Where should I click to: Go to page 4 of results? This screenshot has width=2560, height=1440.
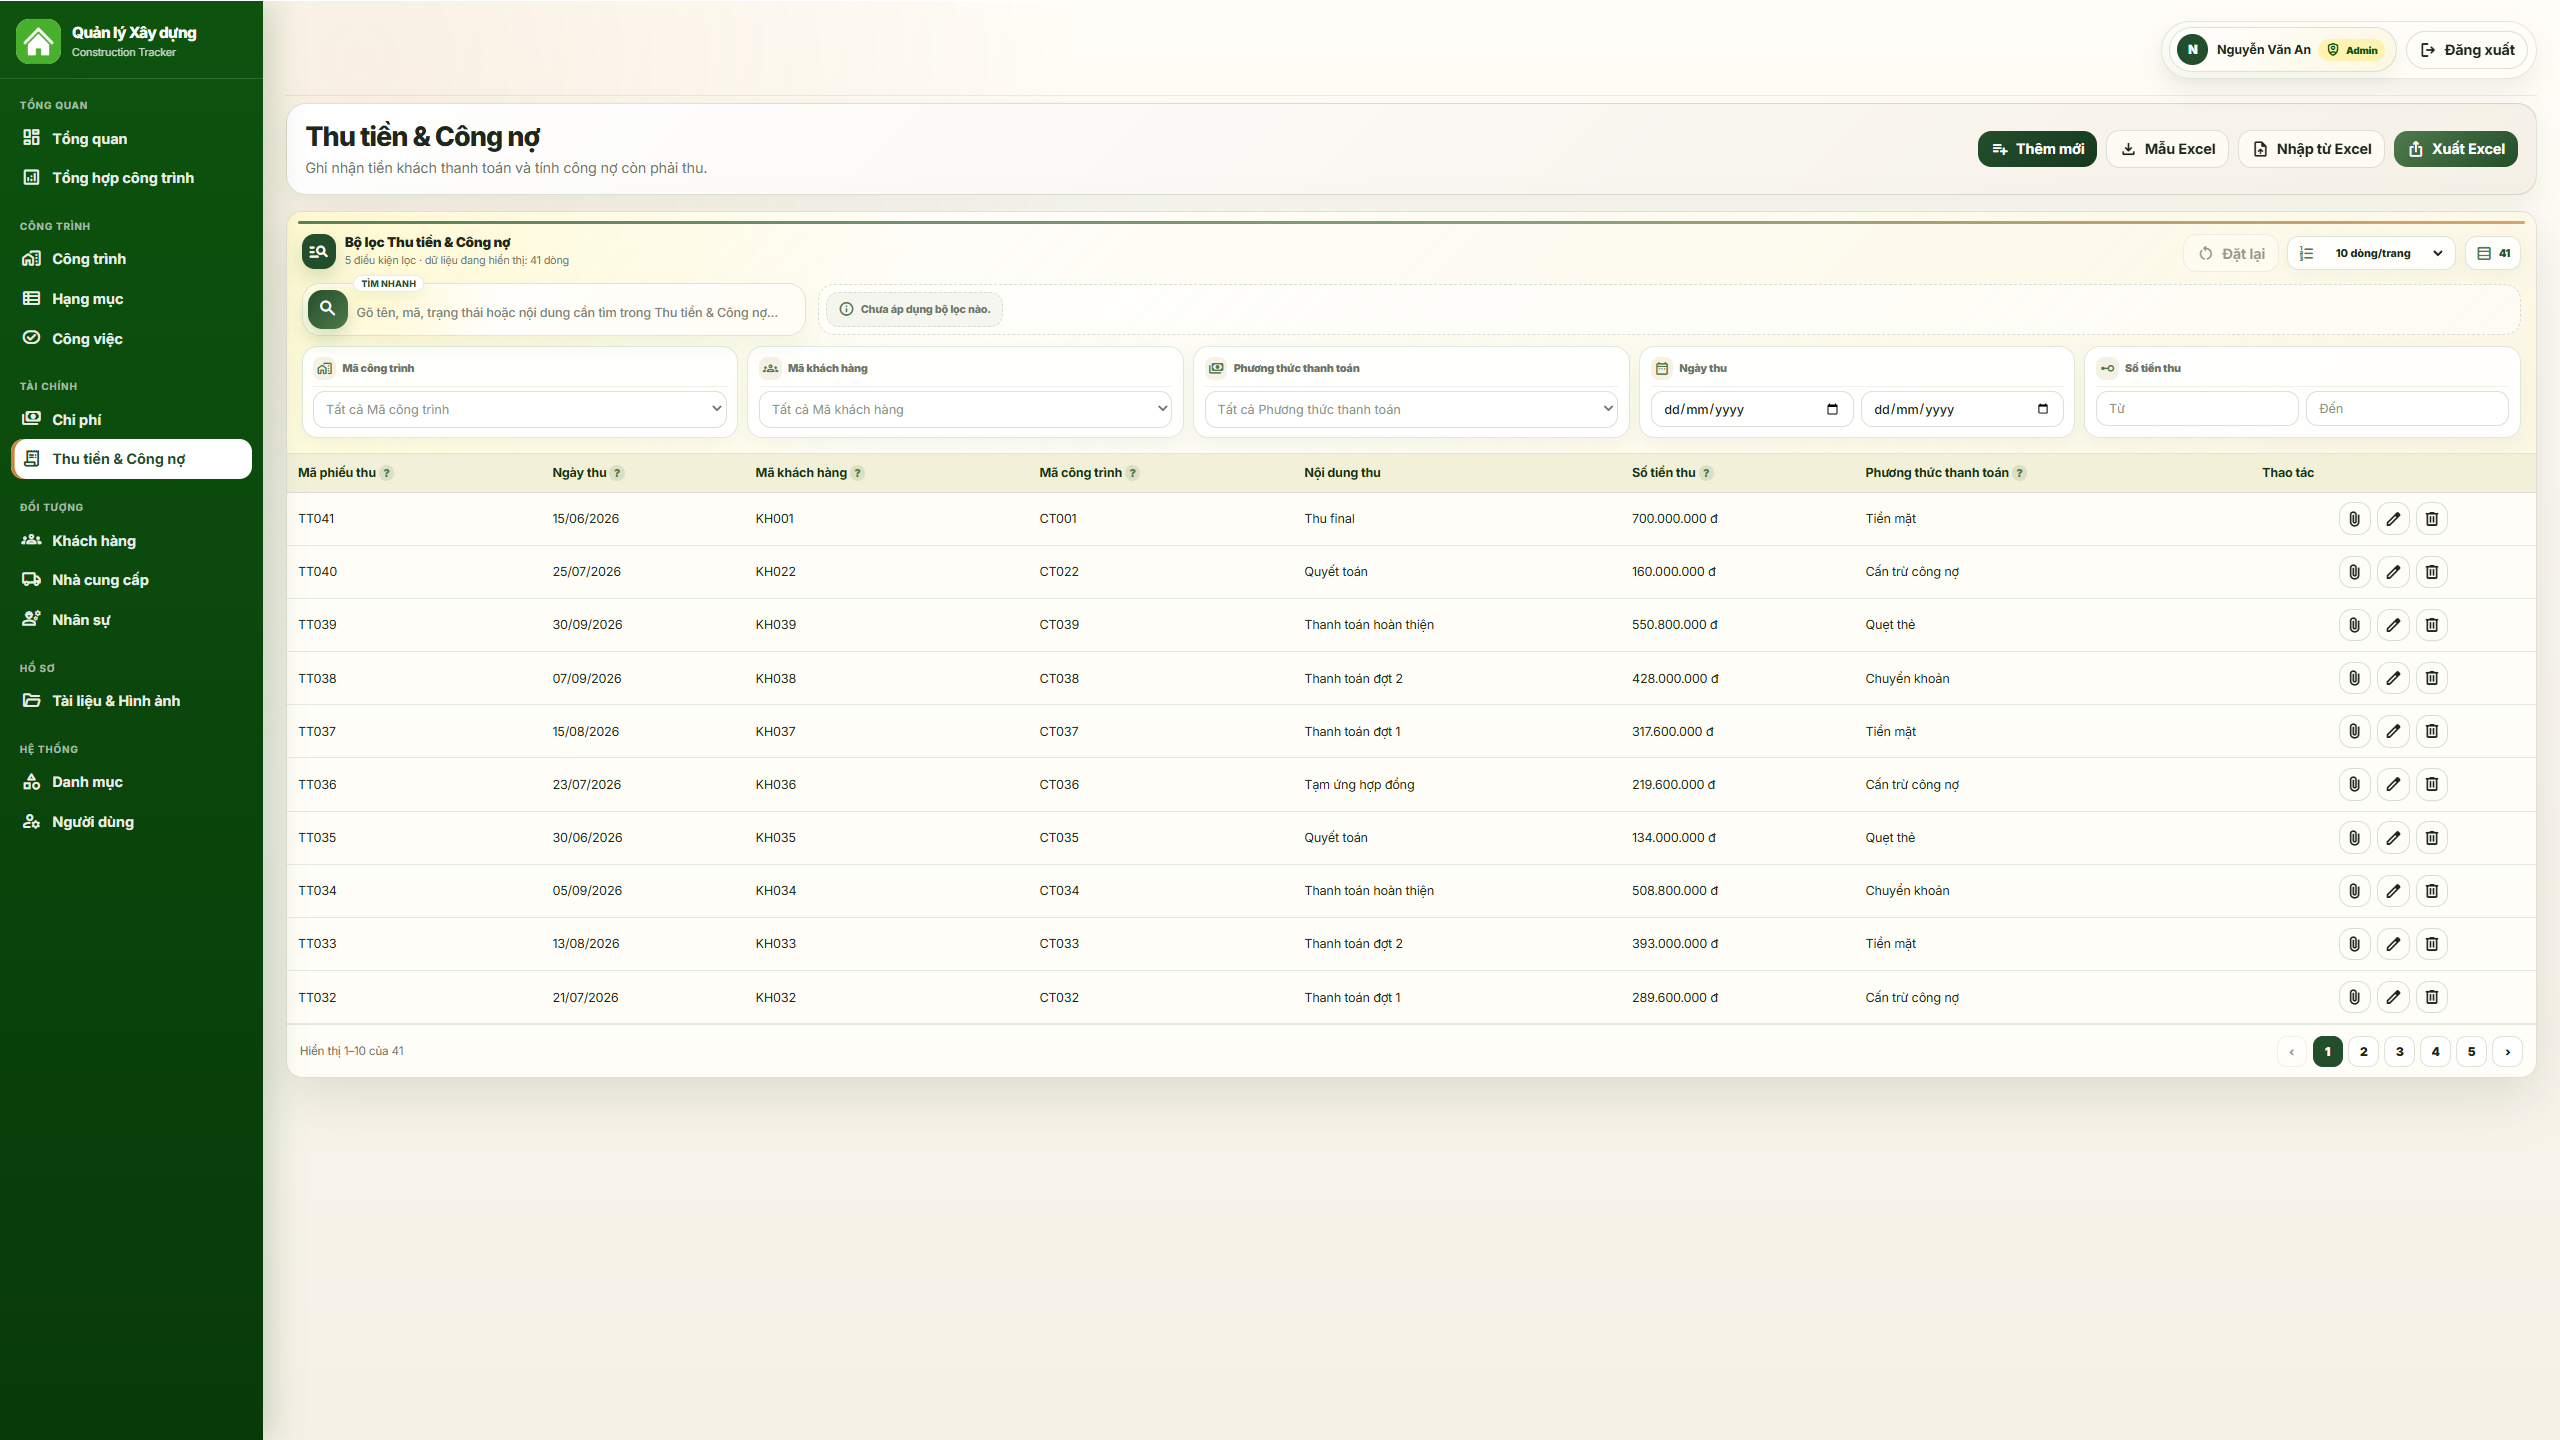click(2435, 1052)
